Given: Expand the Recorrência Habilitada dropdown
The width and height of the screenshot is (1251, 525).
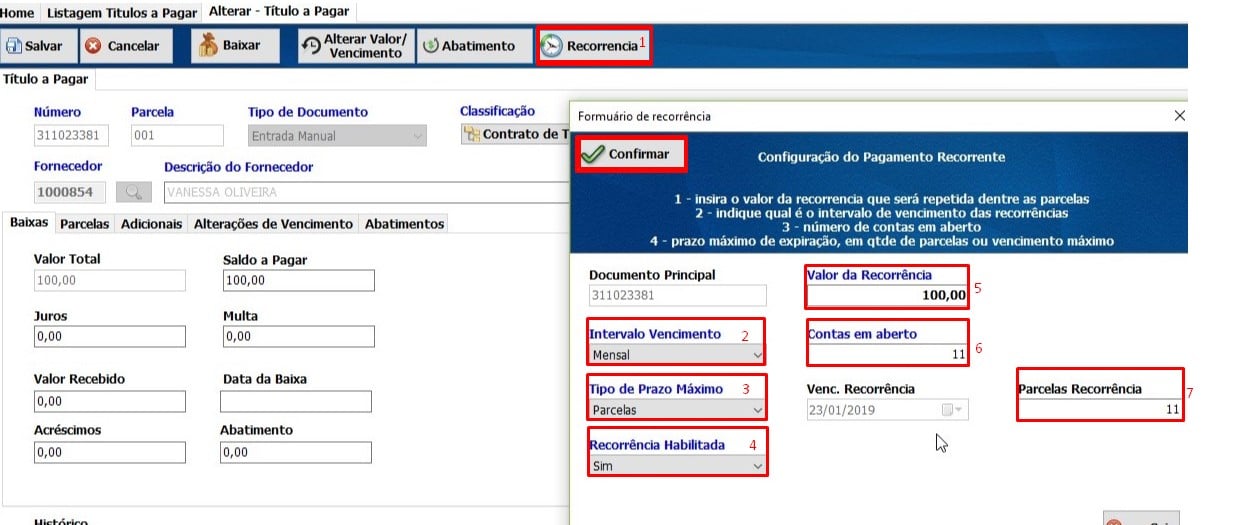Looking at the screenshot, I should click(757, 466).
